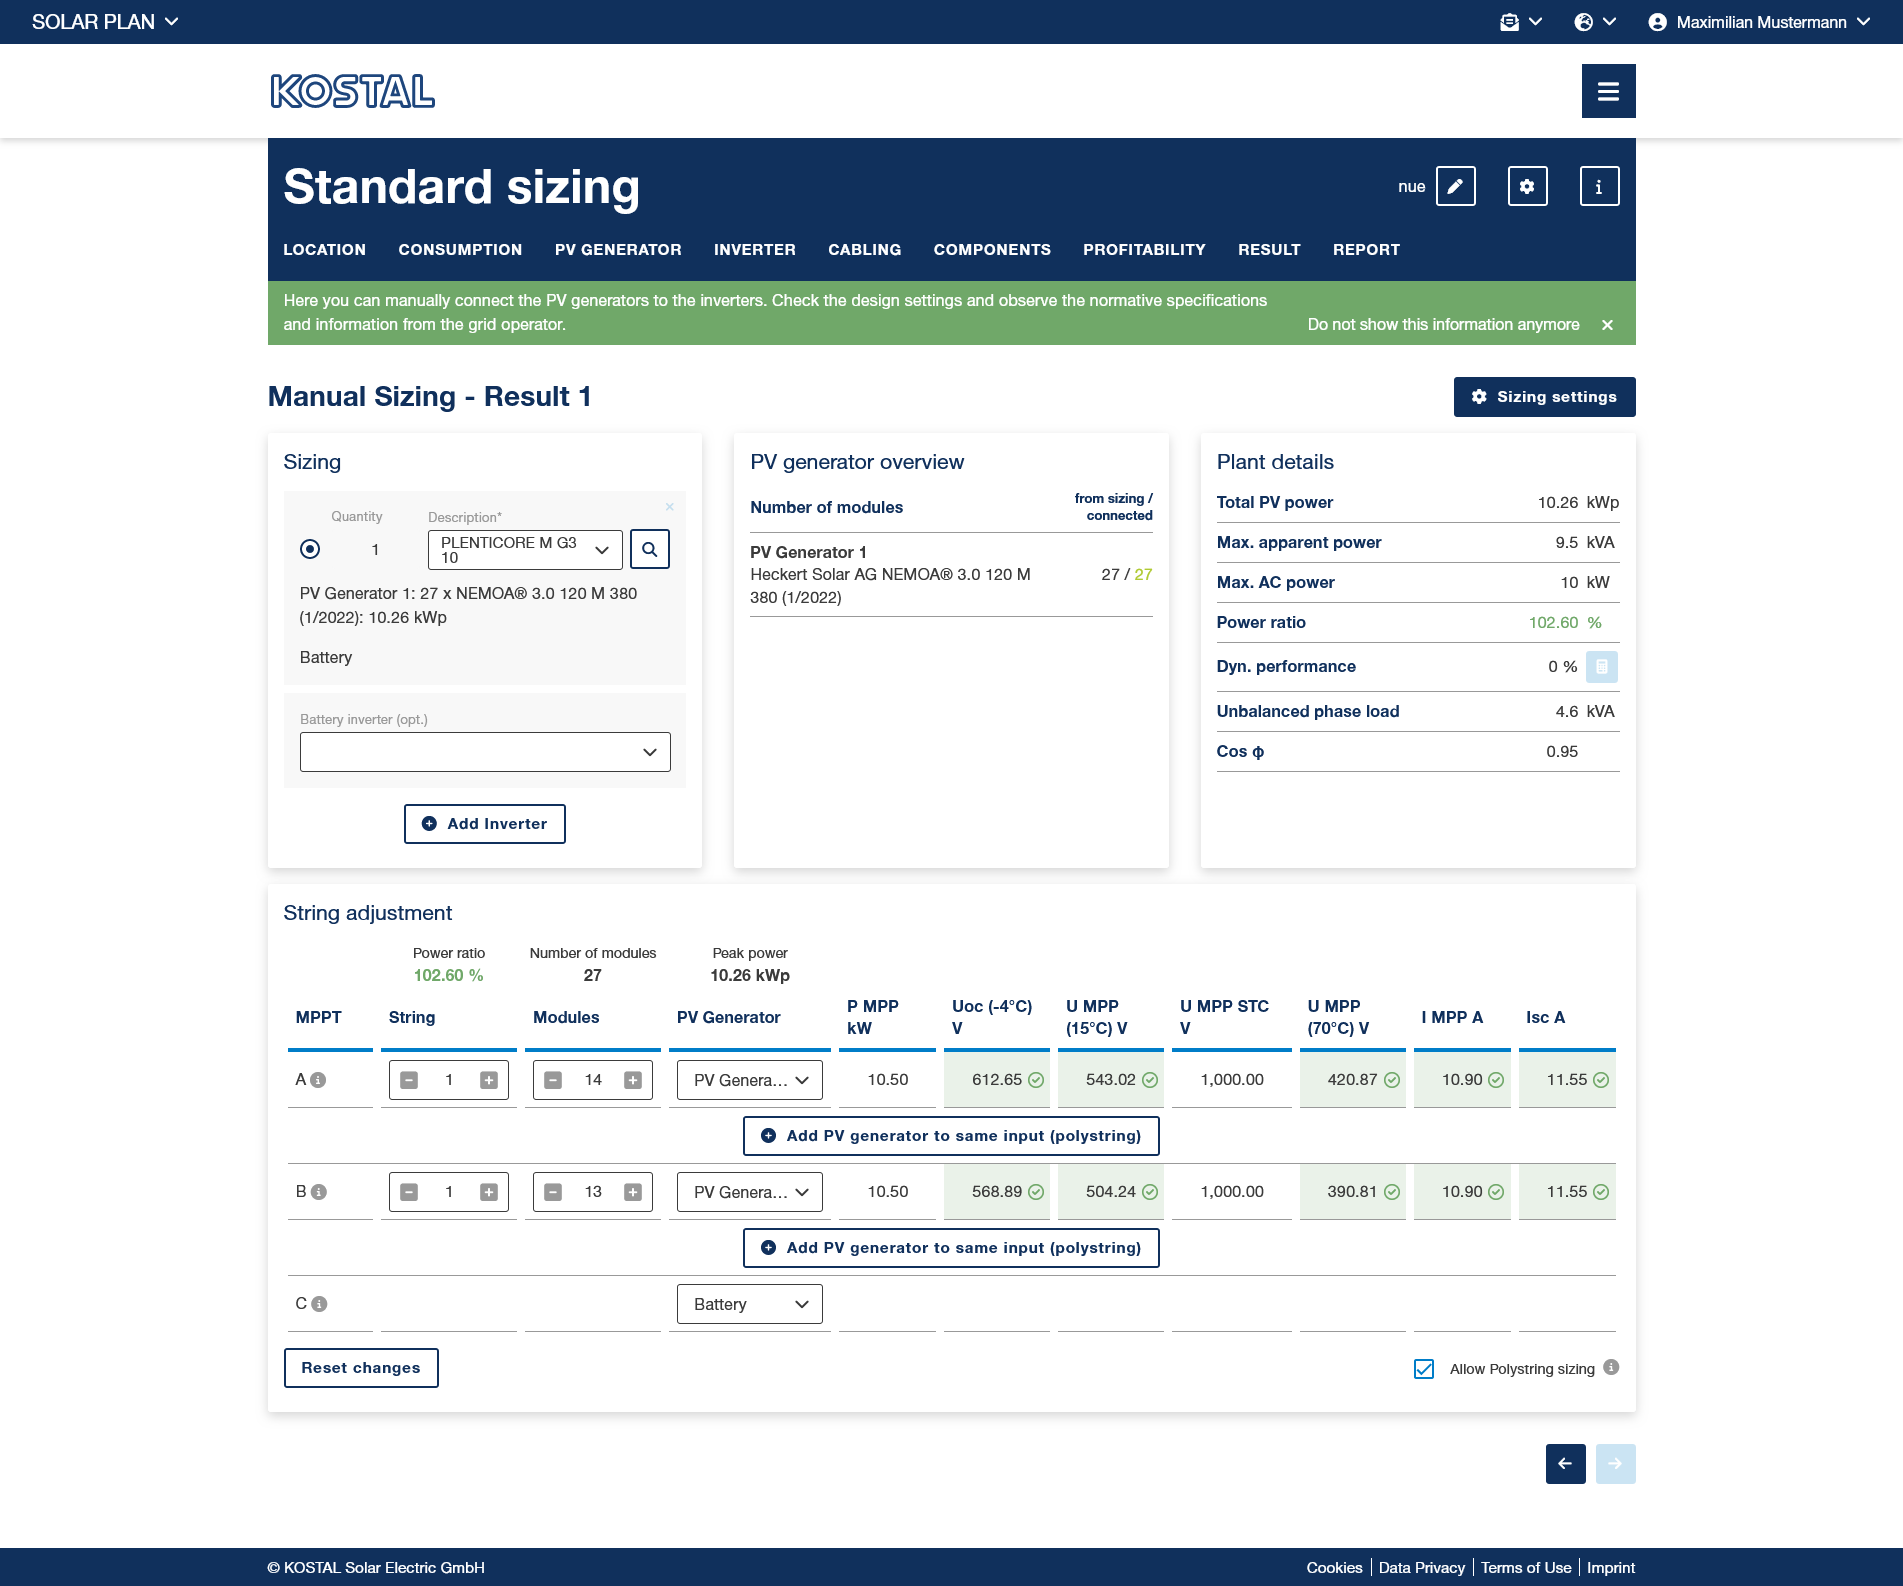
Task: Increase modules for MPPT A
Action: [633, 1080]
